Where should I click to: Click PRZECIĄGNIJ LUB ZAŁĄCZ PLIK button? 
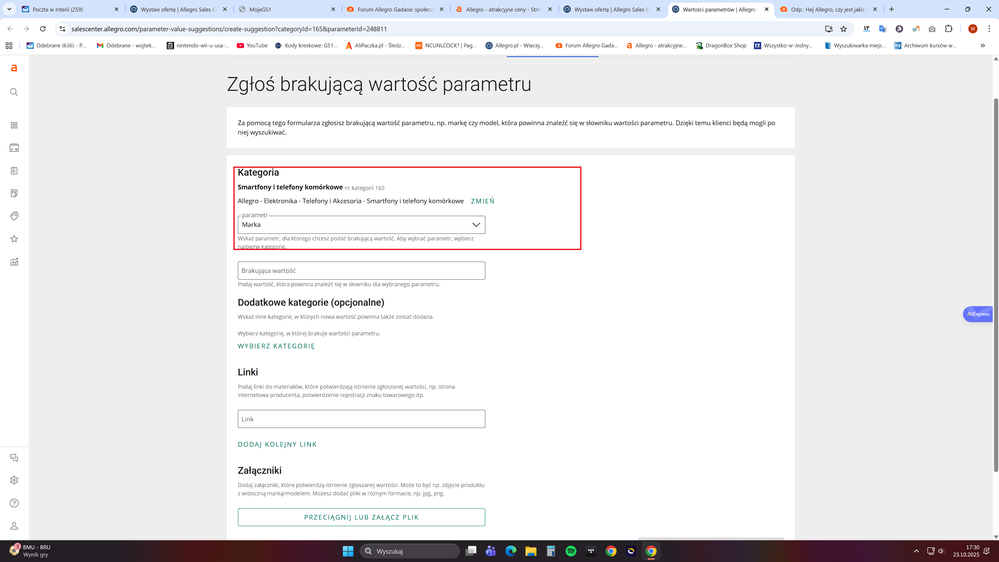361,517
